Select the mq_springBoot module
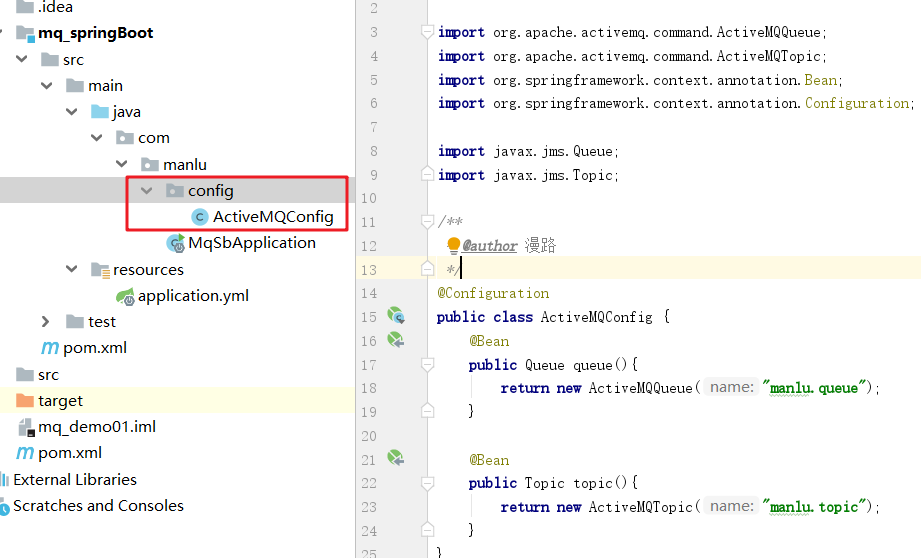 coord(95,33)
